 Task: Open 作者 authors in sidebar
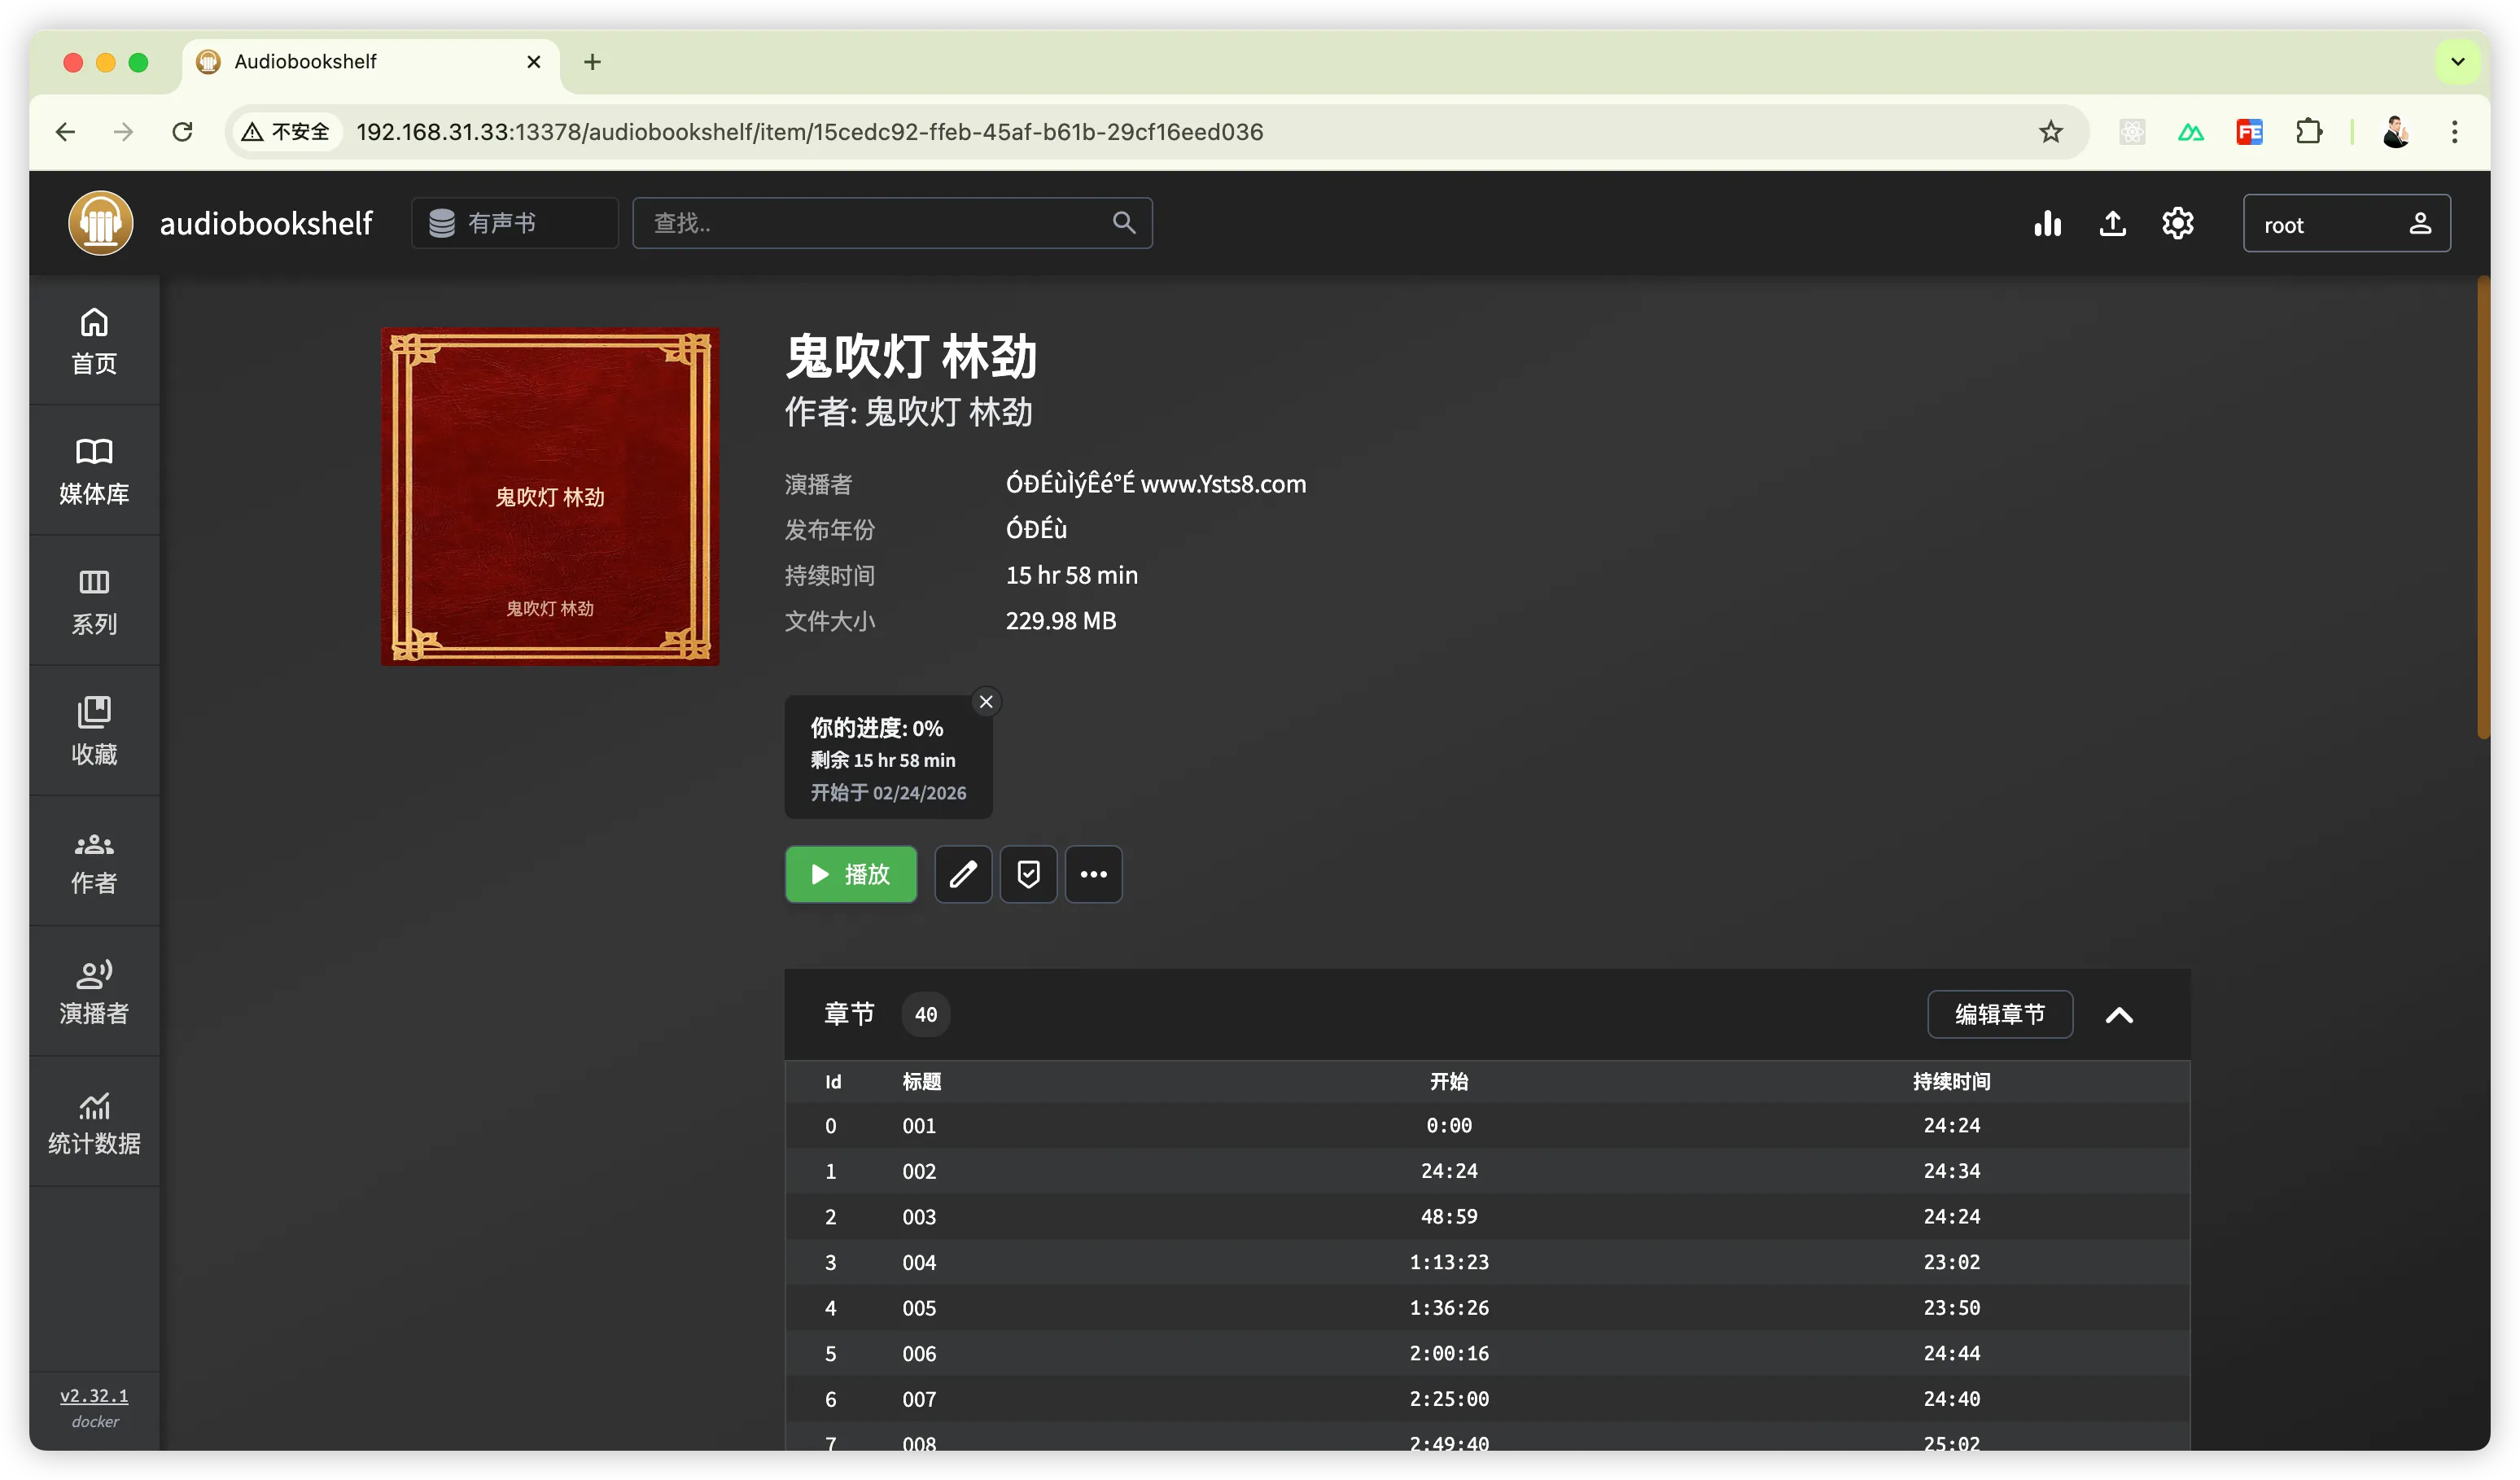click(x=94, y=861)
